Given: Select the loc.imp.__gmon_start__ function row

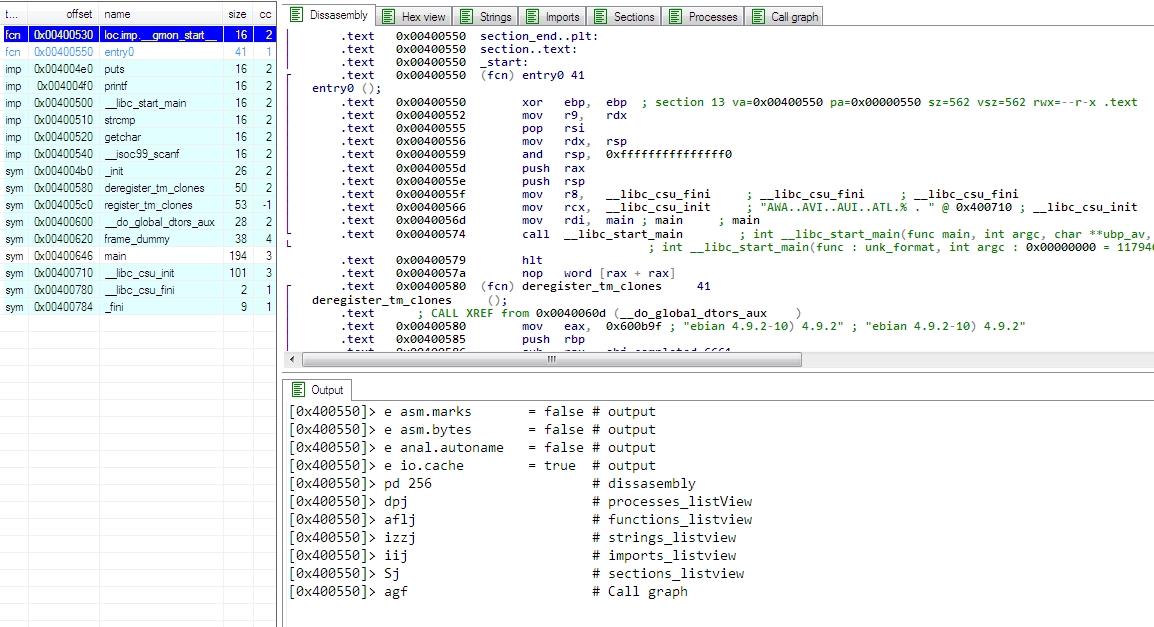Looking at the screenshot, I should click(138, 35).
